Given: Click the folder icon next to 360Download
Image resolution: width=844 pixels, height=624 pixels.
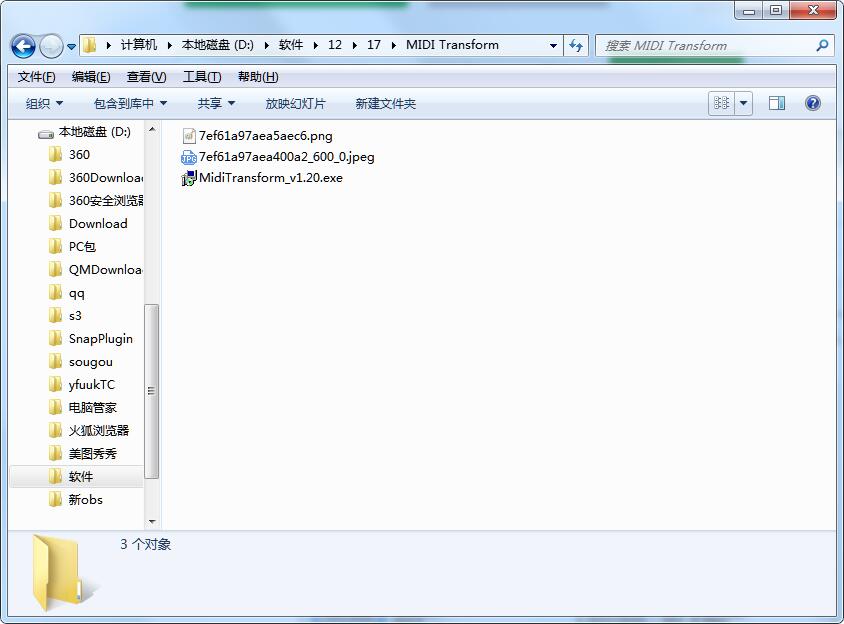Looking at the screenshot, I should [55, 177].
